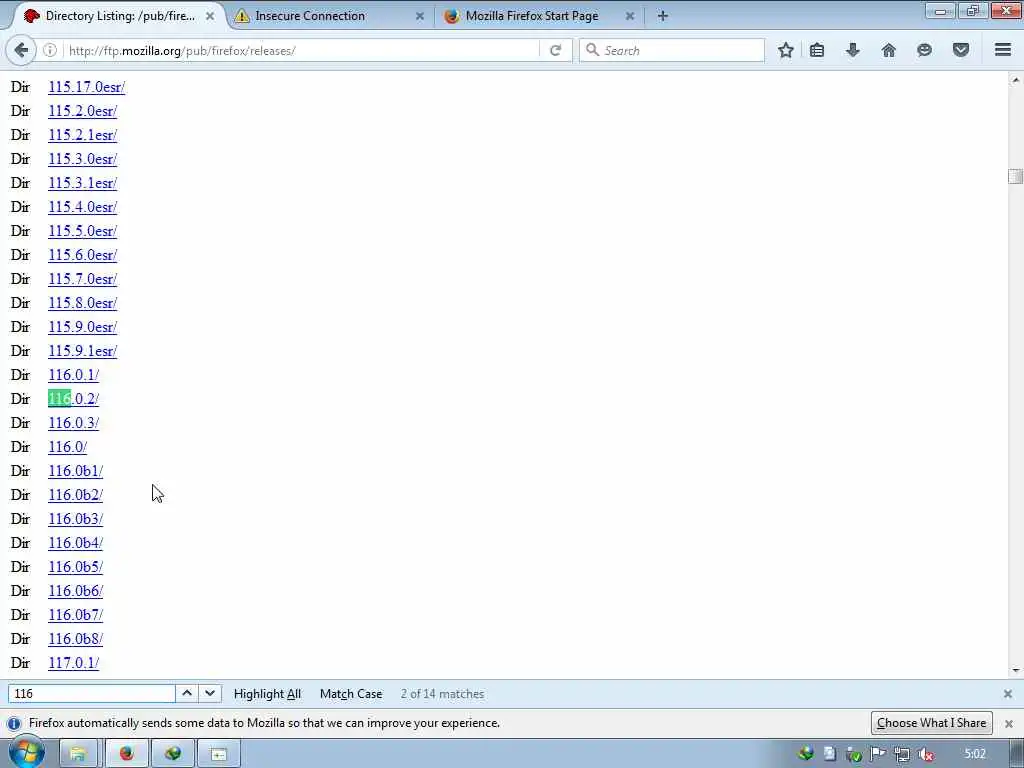Image resolution: width=1024 pixels, height=768 pixels.
Task: Open the 115.3.1esr/ directory link
Action: (x=82, y=183)
